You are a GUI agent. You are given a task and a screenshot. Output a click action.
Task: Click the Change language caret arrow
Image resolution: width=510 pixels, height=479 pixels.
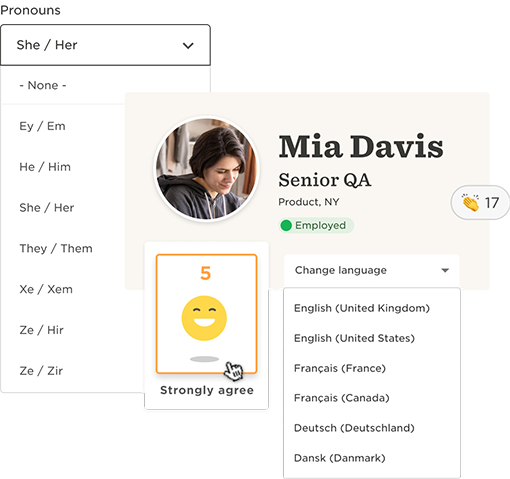(x=445, y=270)
